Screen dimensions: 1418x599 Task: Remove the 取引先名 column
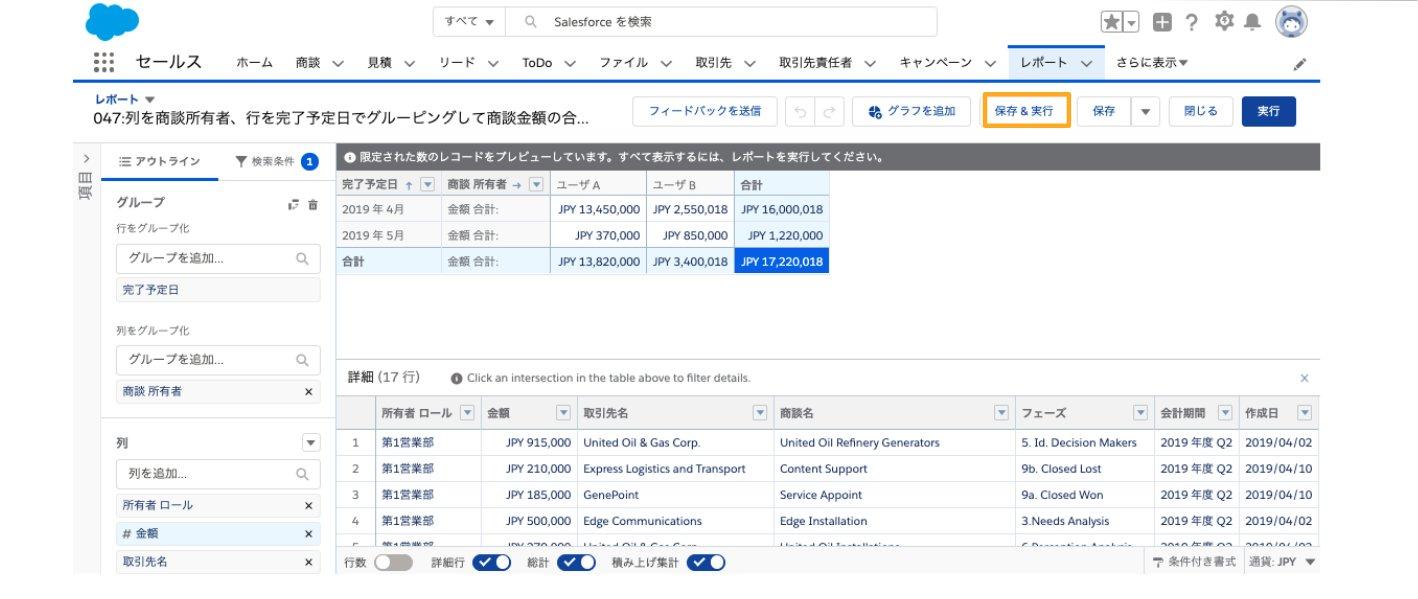(x=308, y=562)
